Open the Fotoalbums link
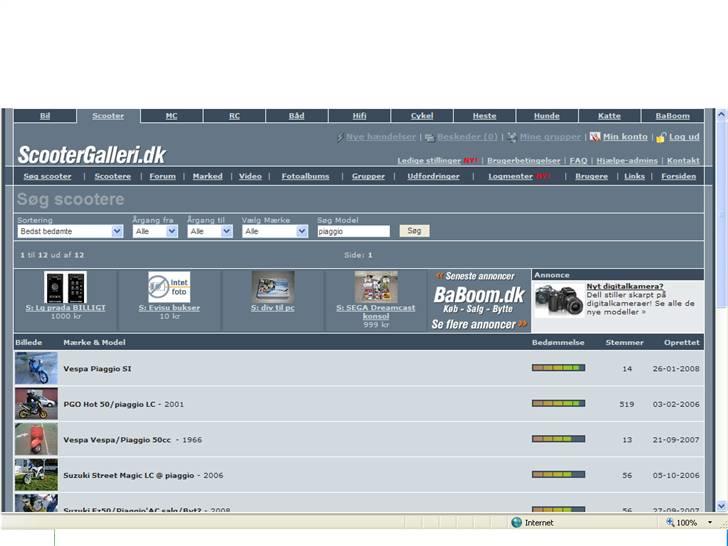The height and width of the screenshot is (546, 728). [305, 176]
